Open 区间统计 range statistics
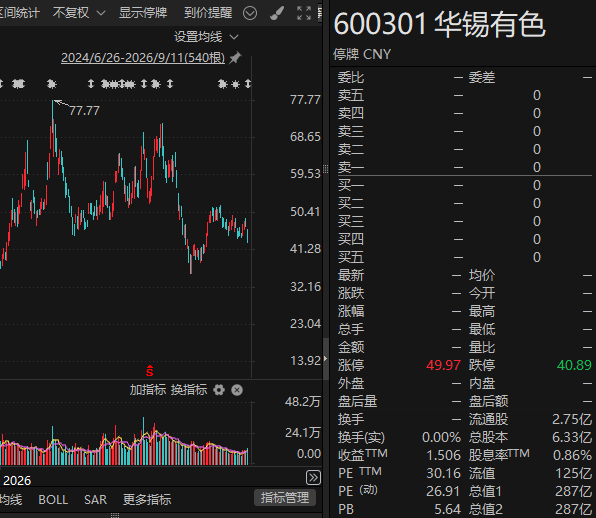596x518 pixels. coord(19,13)
